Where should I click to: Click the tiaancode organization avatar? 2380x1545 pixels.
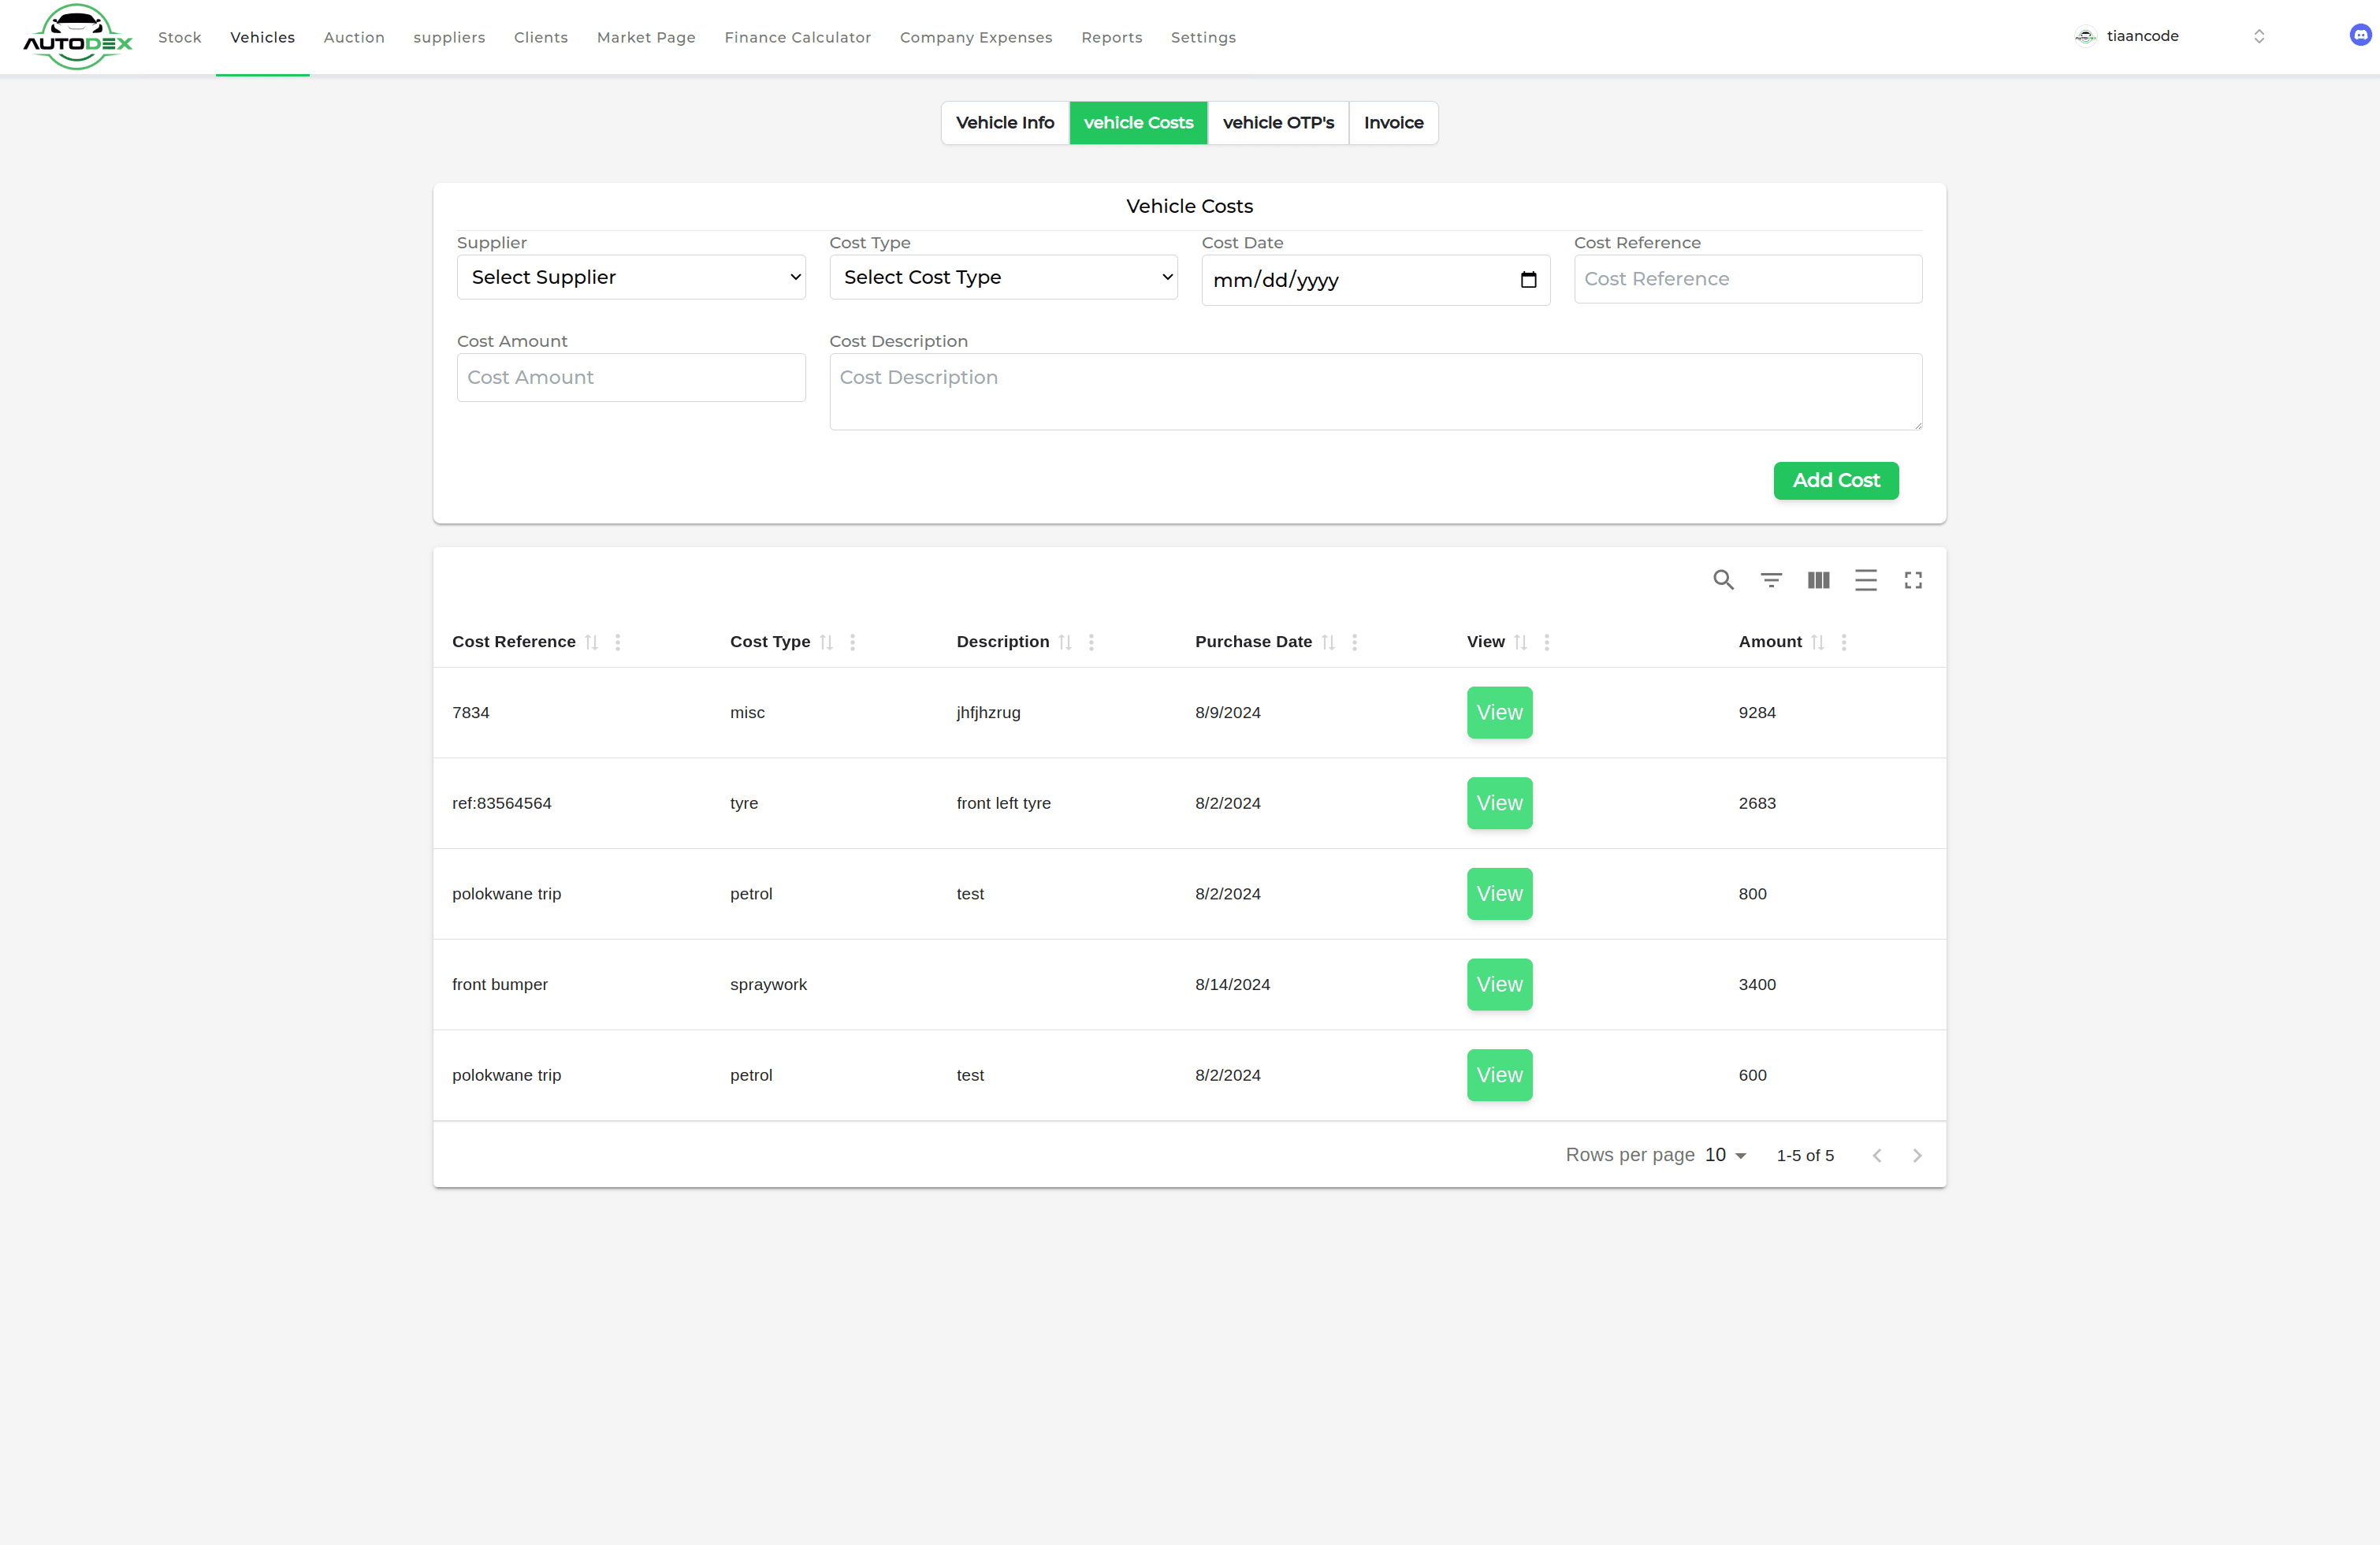pos(2085,36)
